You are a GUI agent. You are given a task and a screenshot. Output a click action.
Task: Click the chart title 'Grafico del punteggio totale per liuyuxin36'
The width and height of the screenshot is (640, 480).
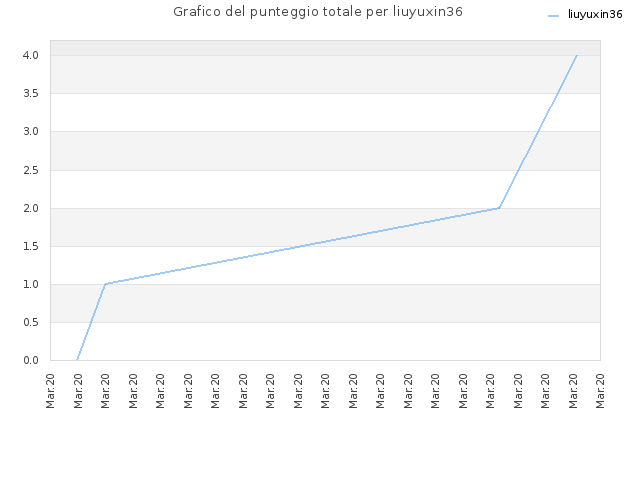[x=318, y=12]
